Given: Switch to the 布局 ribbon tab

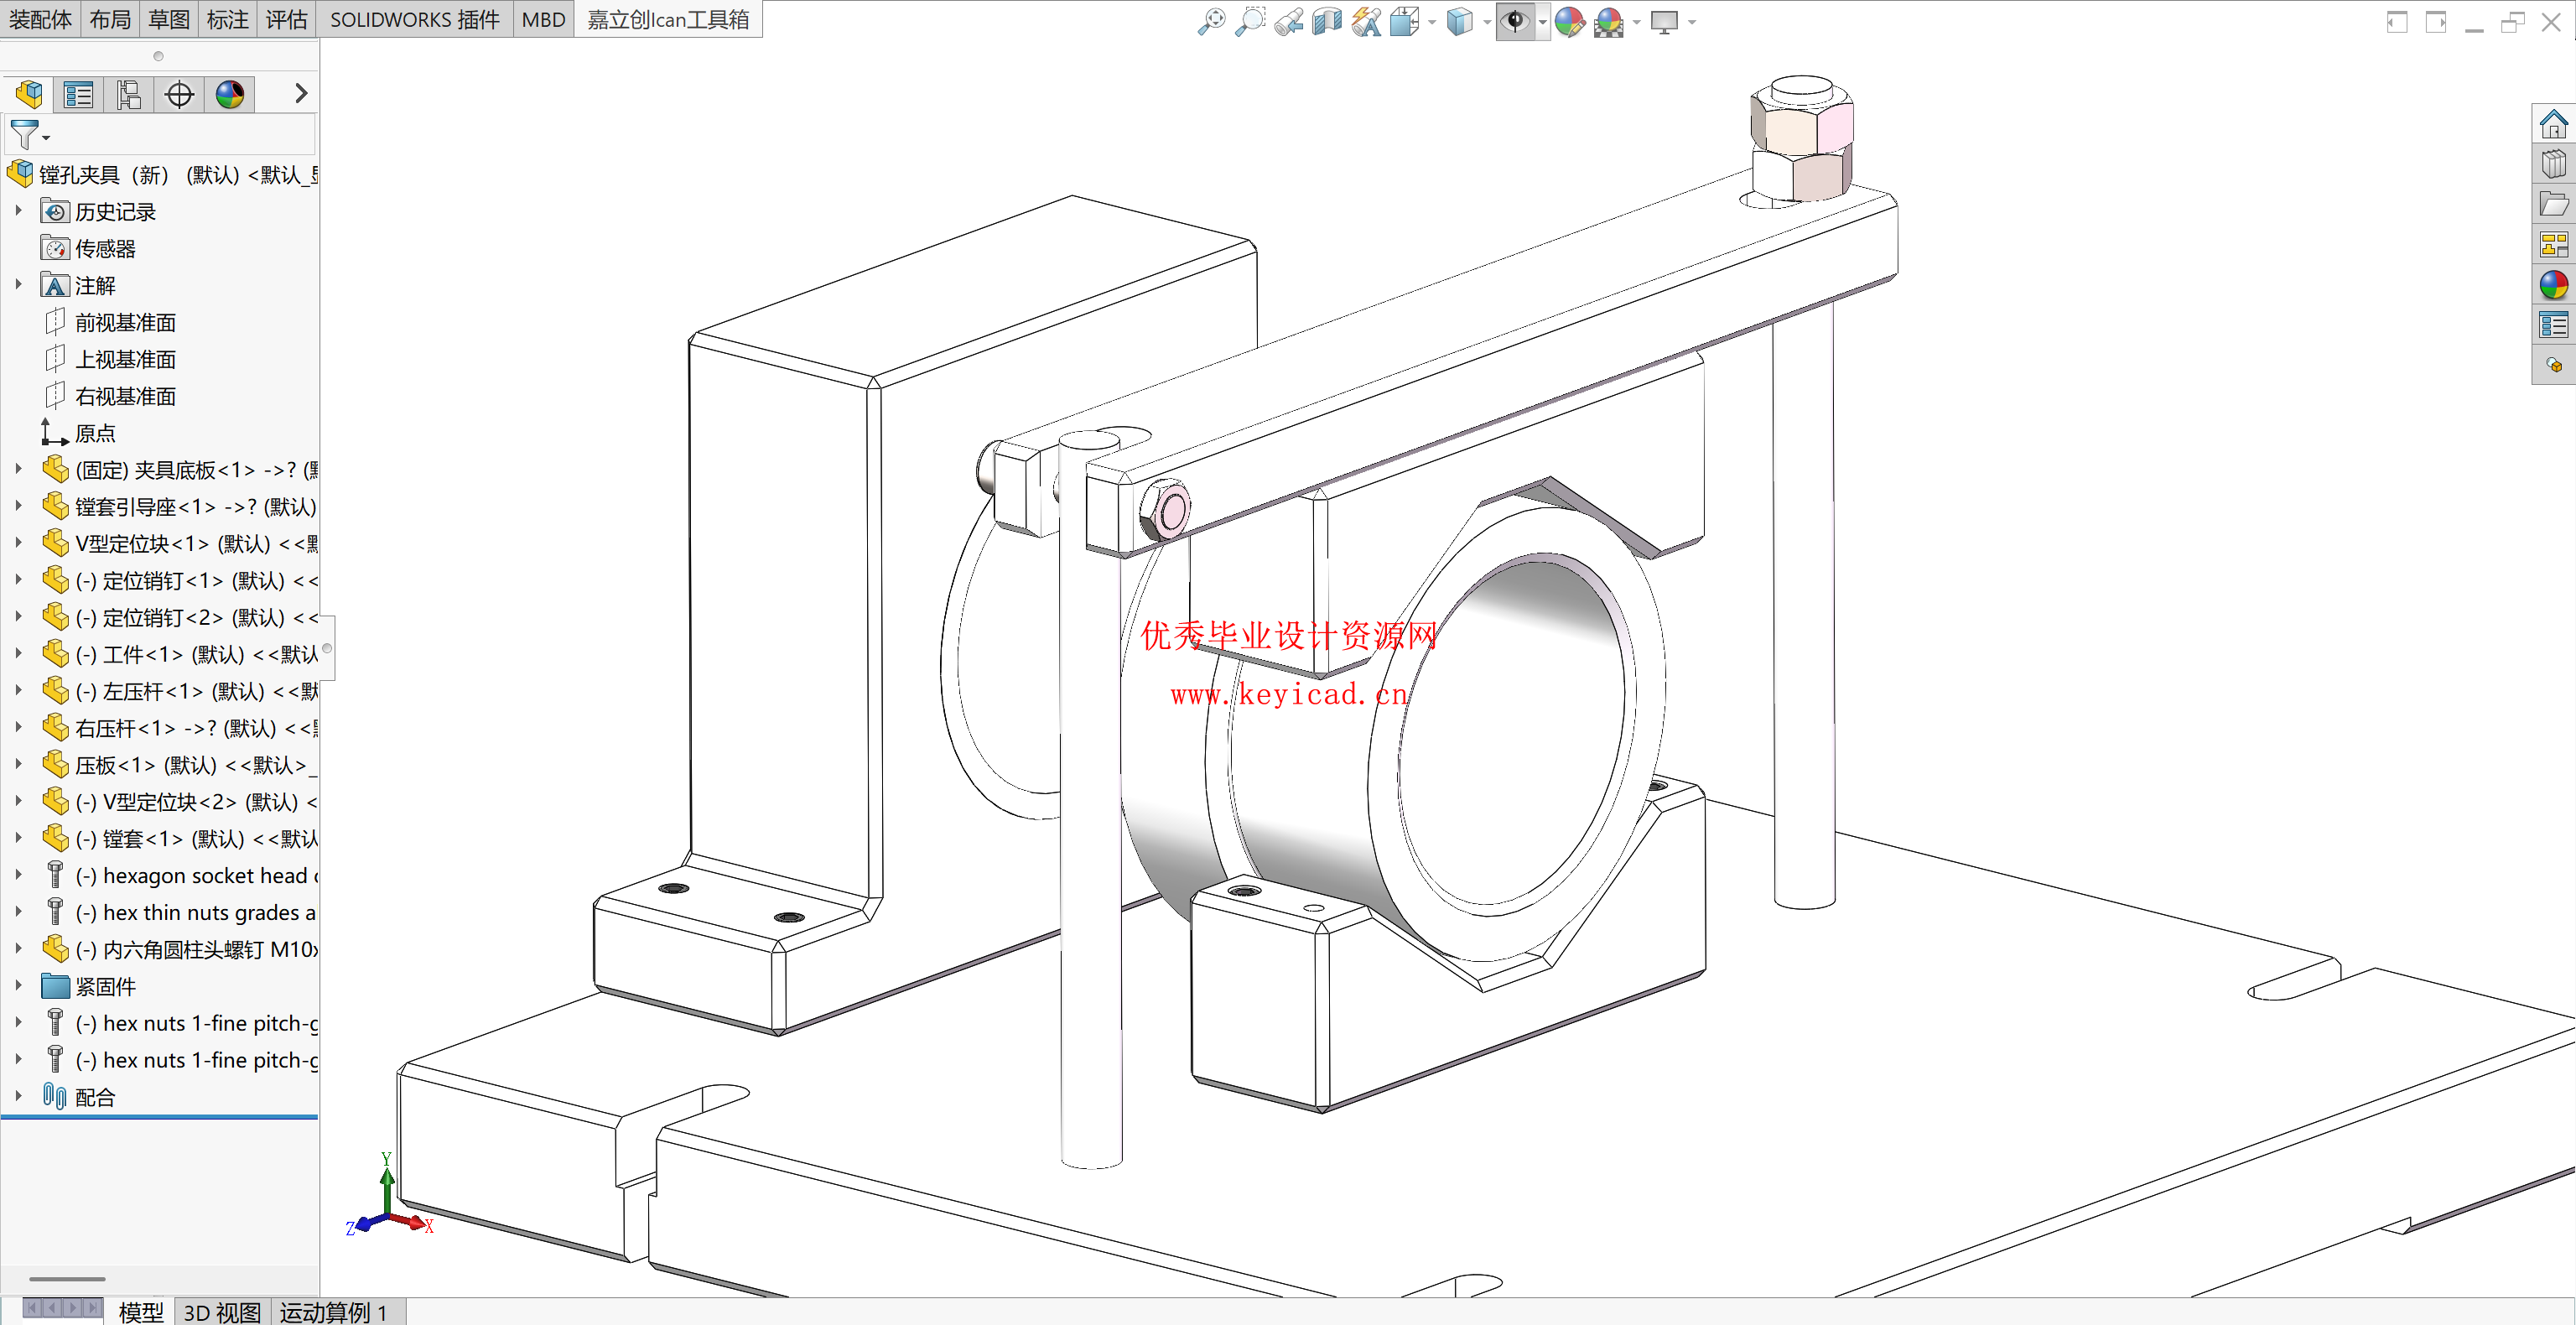Looking at the screenshot, I should [x=110, y=20].
